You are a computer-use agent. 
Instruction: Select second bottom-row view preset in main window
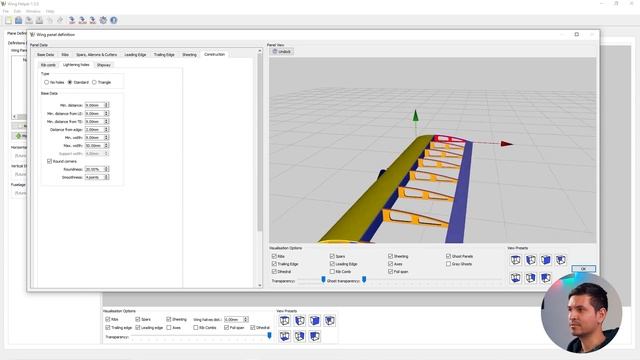pyautogui.click(x=300, y=336)
